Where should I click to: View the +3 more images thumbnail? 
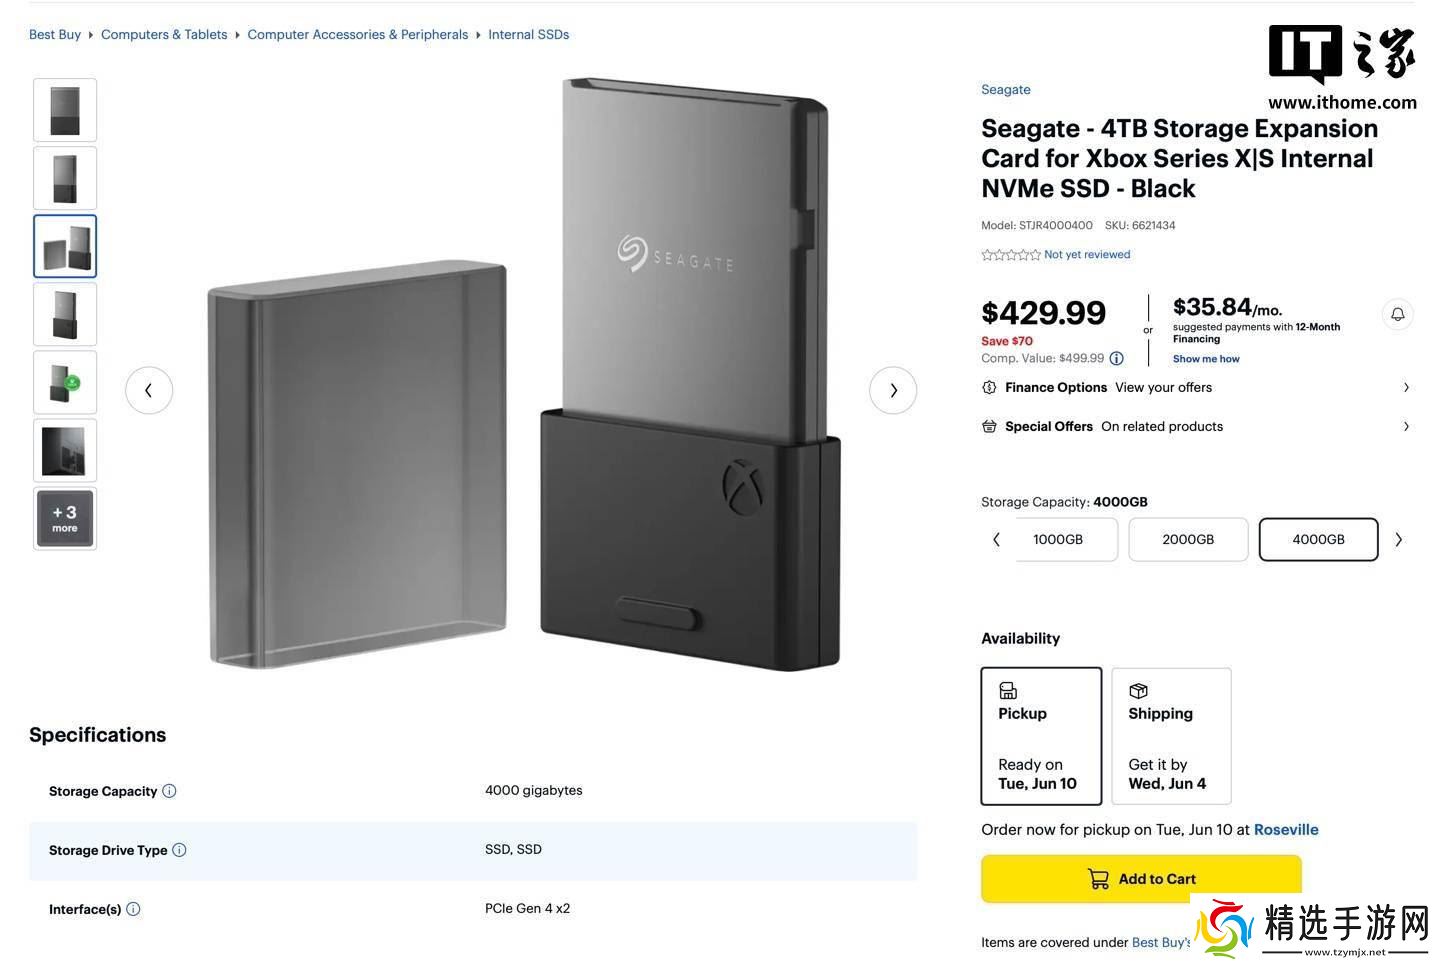[65, 518]
